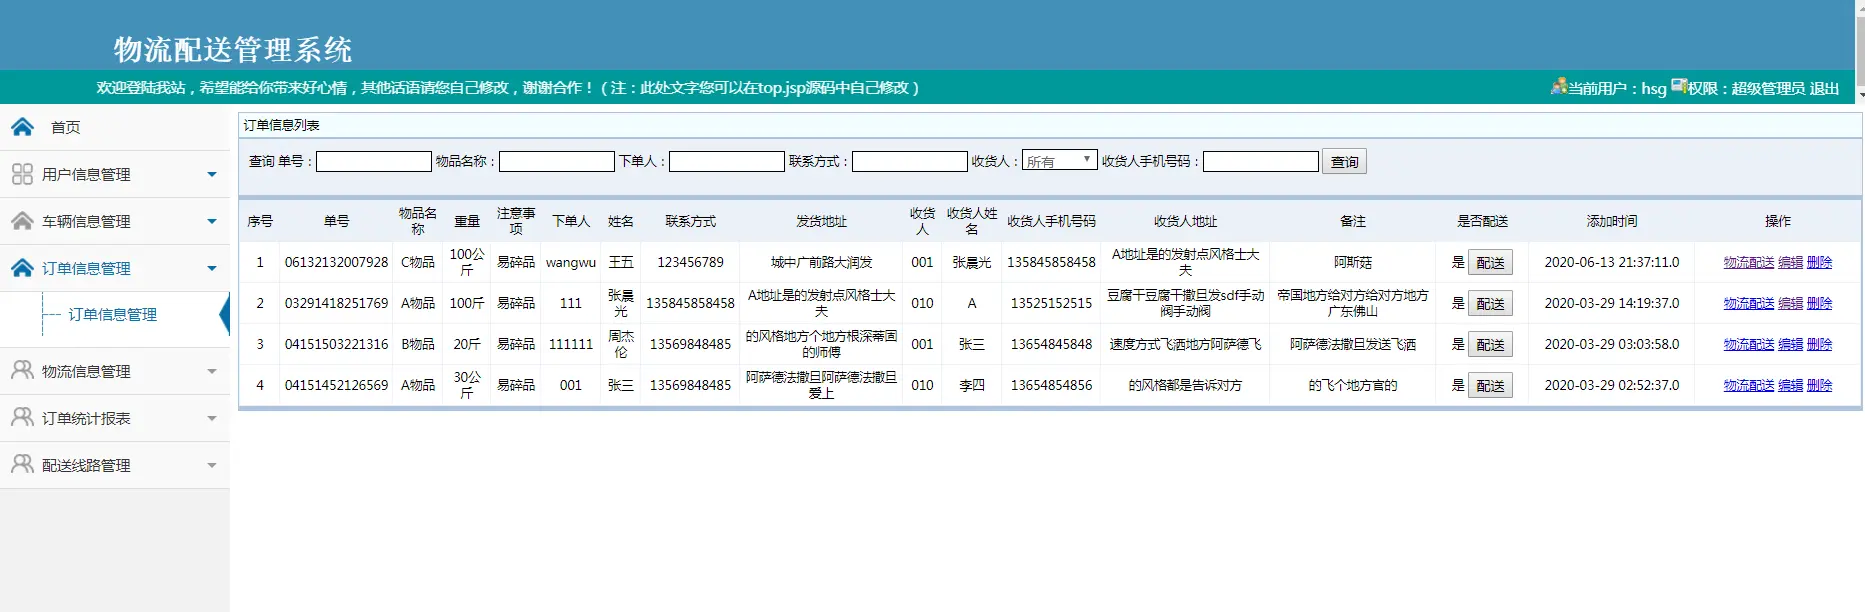Click 编辑 link for order 04151503221316
Screen dimensions: 1865x612
tap(1791, 344)
